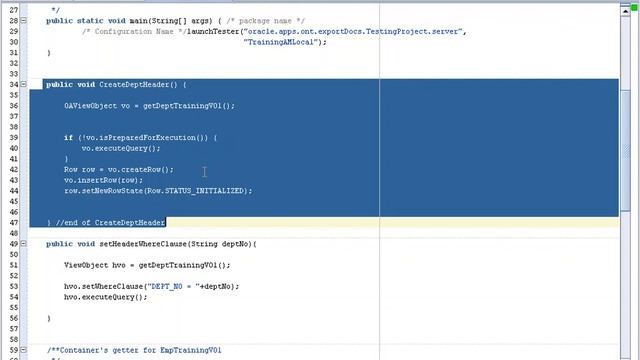The height and width of the screenshot is (360, 640).
Task: Collapse the comment fold at line 59
Action: pyautogui.click(x=24, y=350)
